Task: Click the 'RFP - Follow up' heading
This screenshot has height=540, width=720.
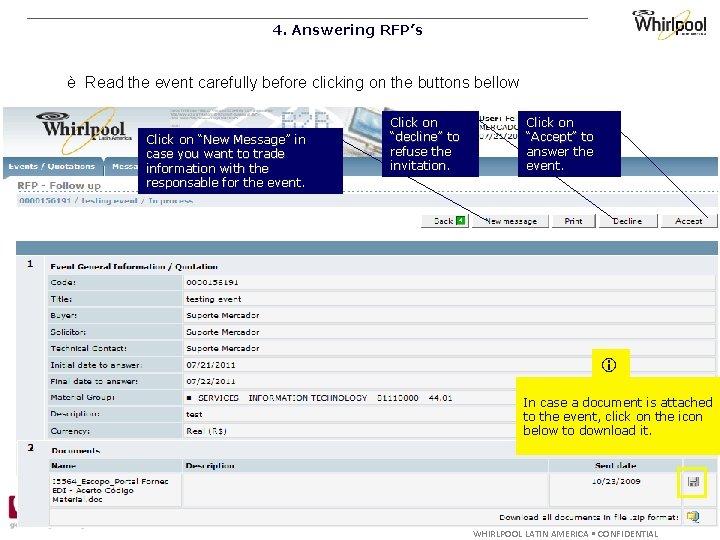Action: tap(59, 186)
